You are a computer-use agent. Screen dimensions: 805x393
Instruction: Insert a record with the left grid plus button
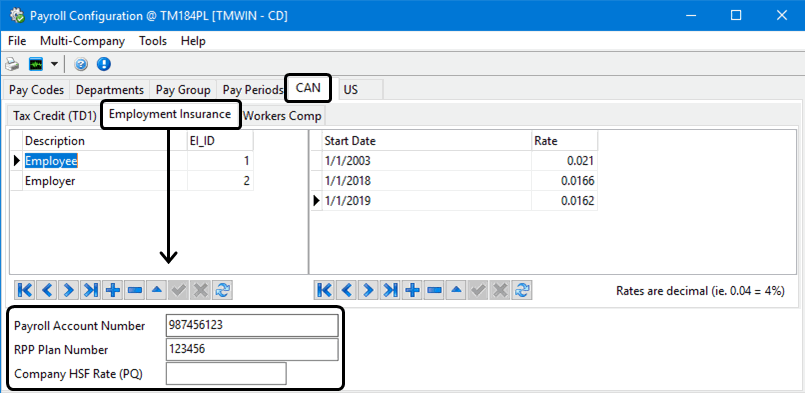point(112,290)
